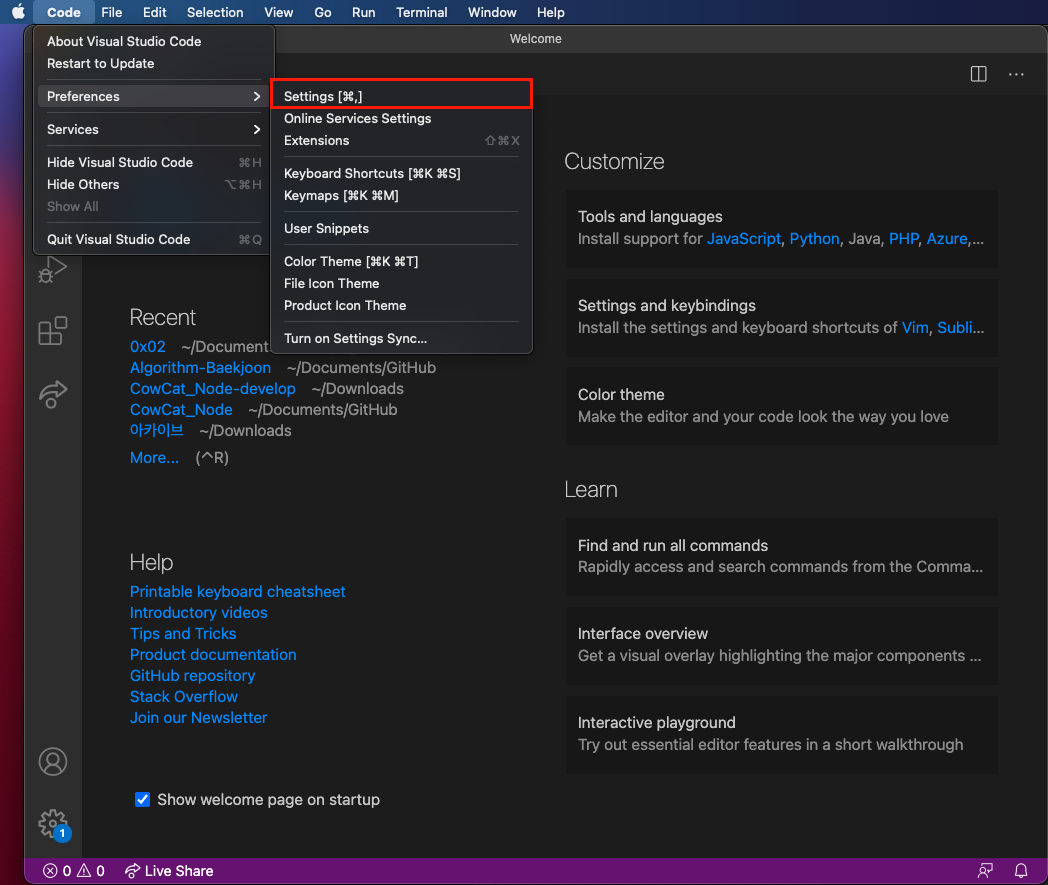Install JavaScript language support
Screen dimensions: 1048x885
point(744,239)
